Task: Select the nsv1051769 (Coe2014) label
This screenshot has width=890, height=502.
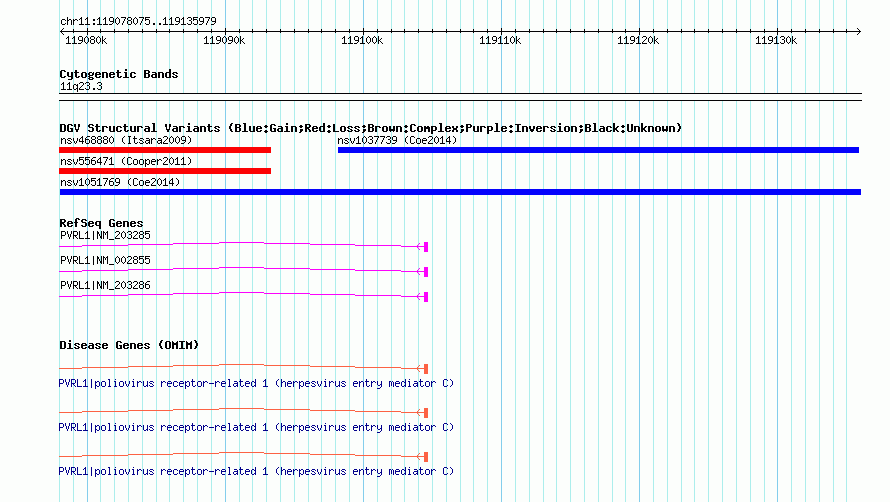Action: [120, 182]
